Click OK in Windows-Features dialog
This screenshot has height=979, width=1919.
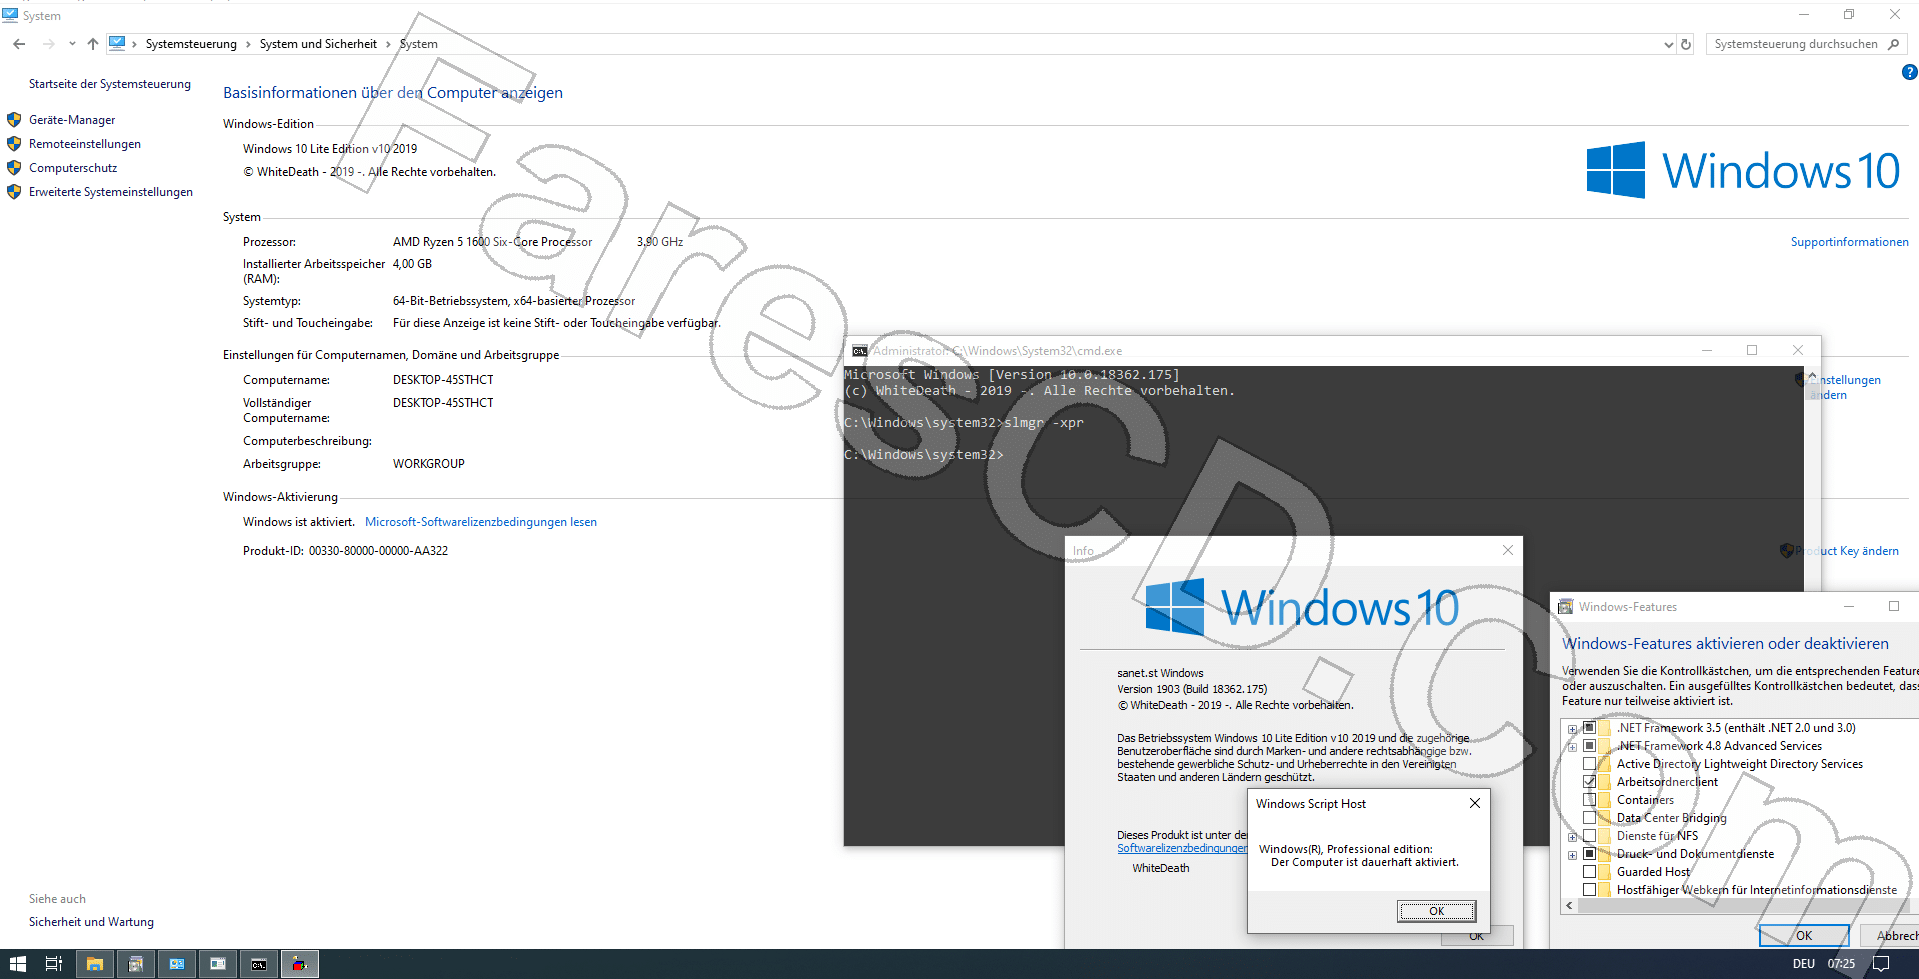click(1804, 935)
